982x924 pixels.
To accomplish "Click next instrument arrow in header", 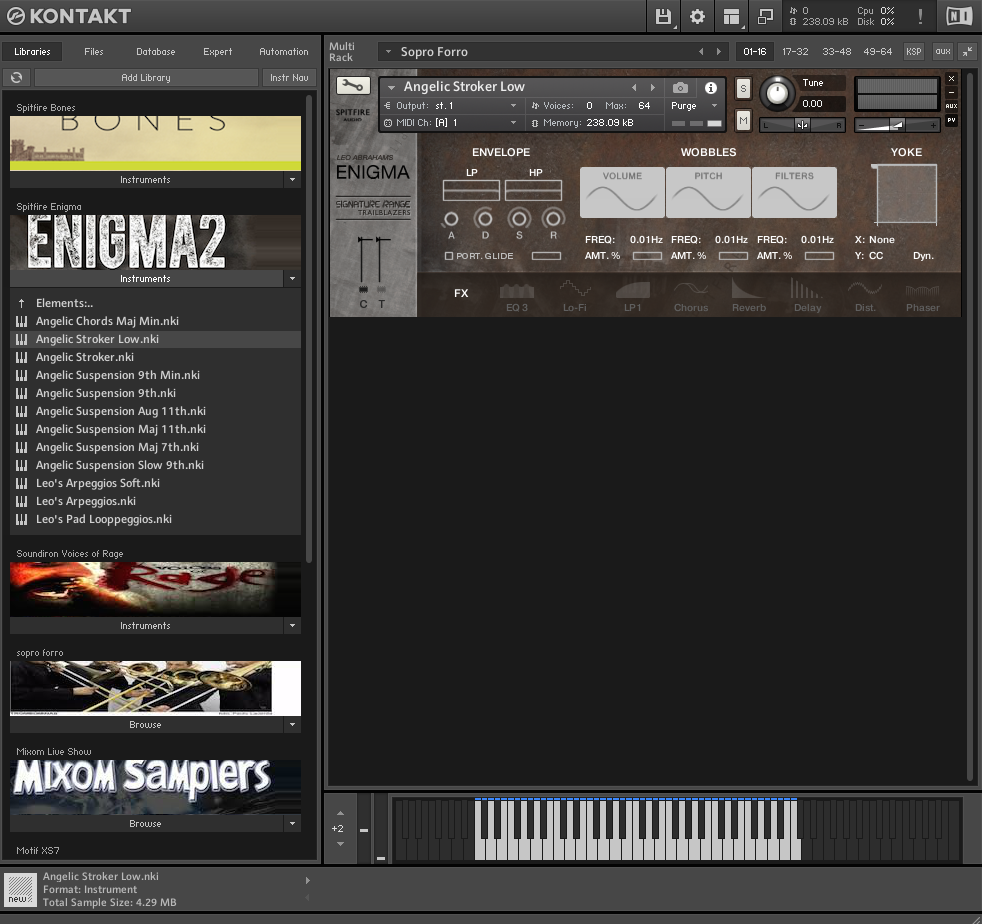I will (653, 87).
